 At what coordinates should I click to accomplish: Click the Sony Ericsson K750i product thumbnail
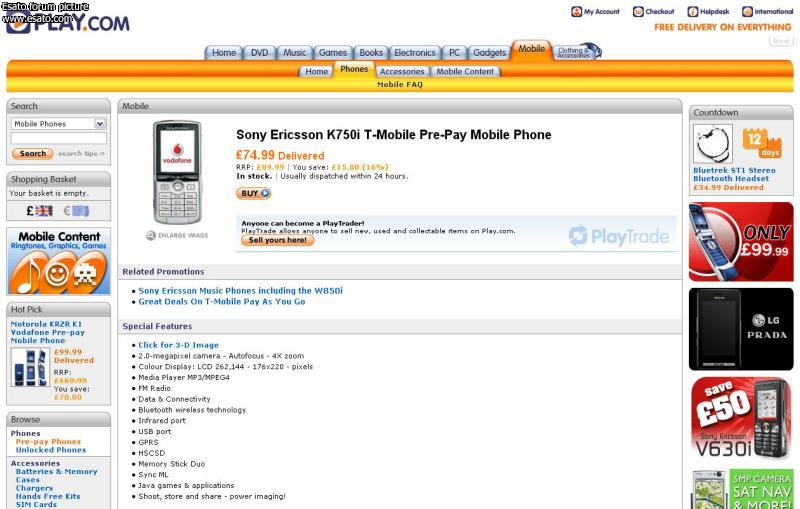(x=177, y=173)
